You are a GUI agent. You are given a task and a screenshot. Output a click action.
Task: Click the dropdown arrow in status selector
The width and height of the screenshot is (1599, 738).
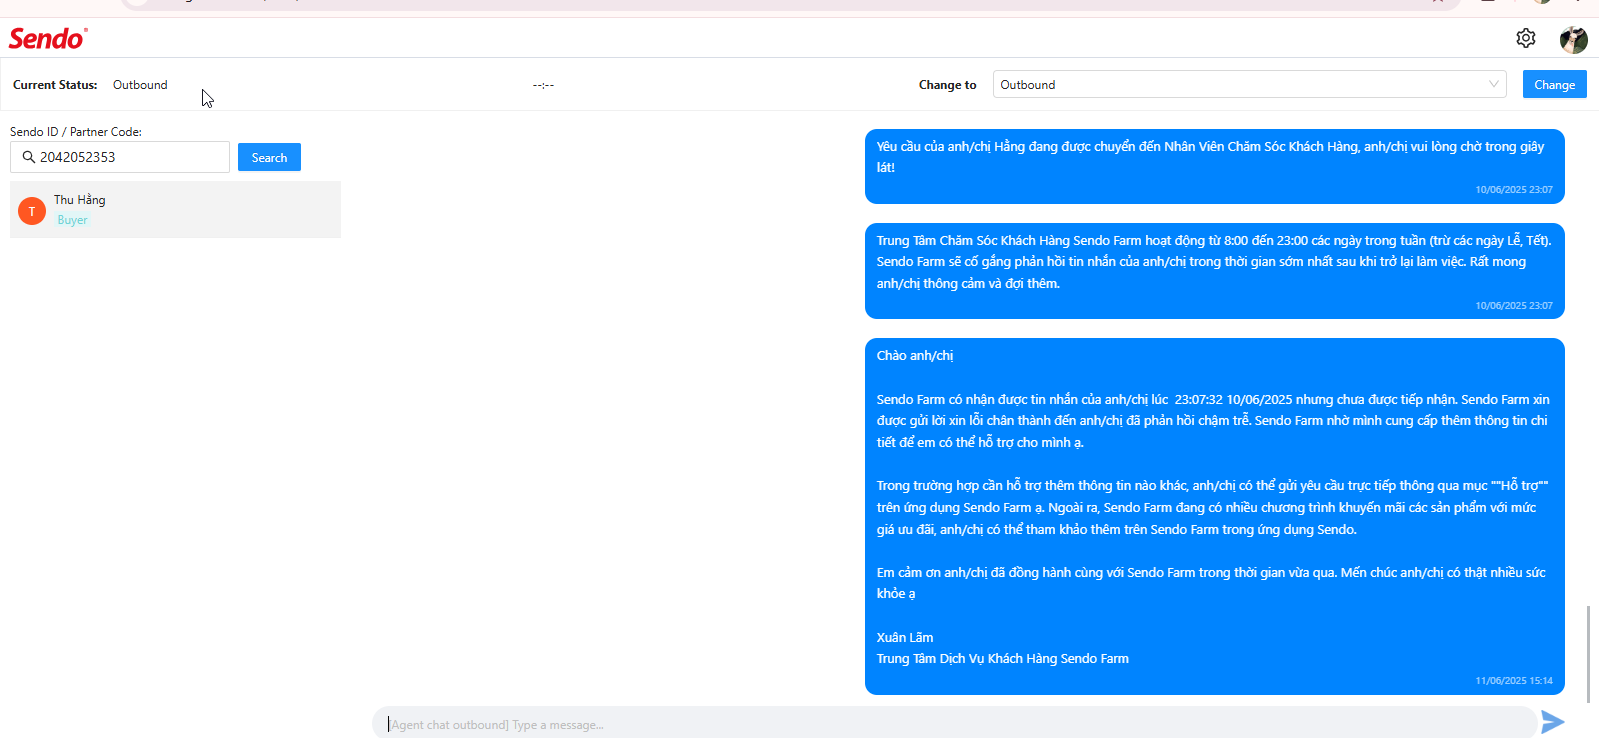[x=1494, y=84]
